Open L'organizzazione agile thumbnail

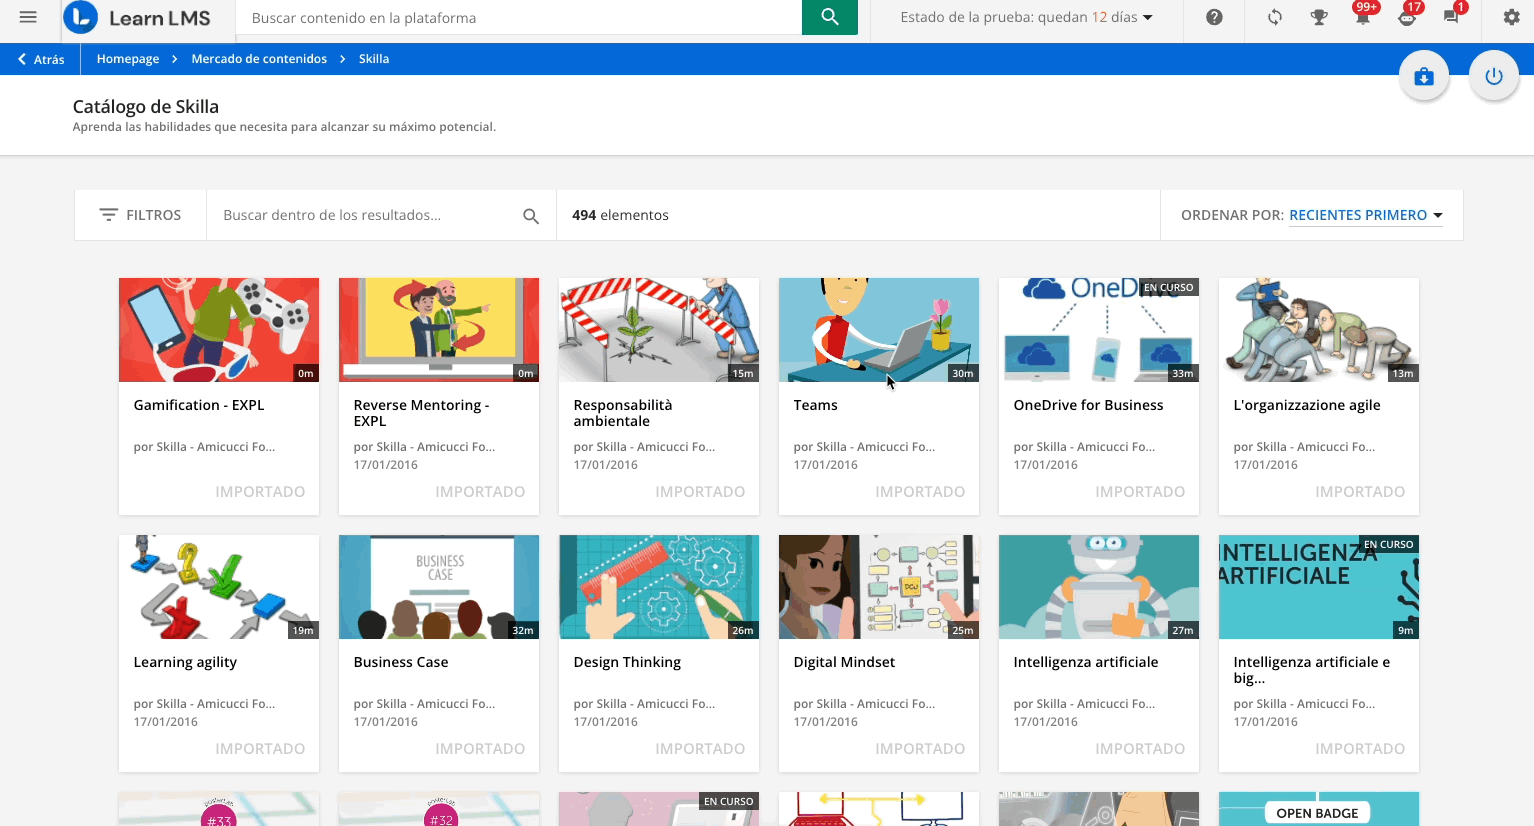1319,330
